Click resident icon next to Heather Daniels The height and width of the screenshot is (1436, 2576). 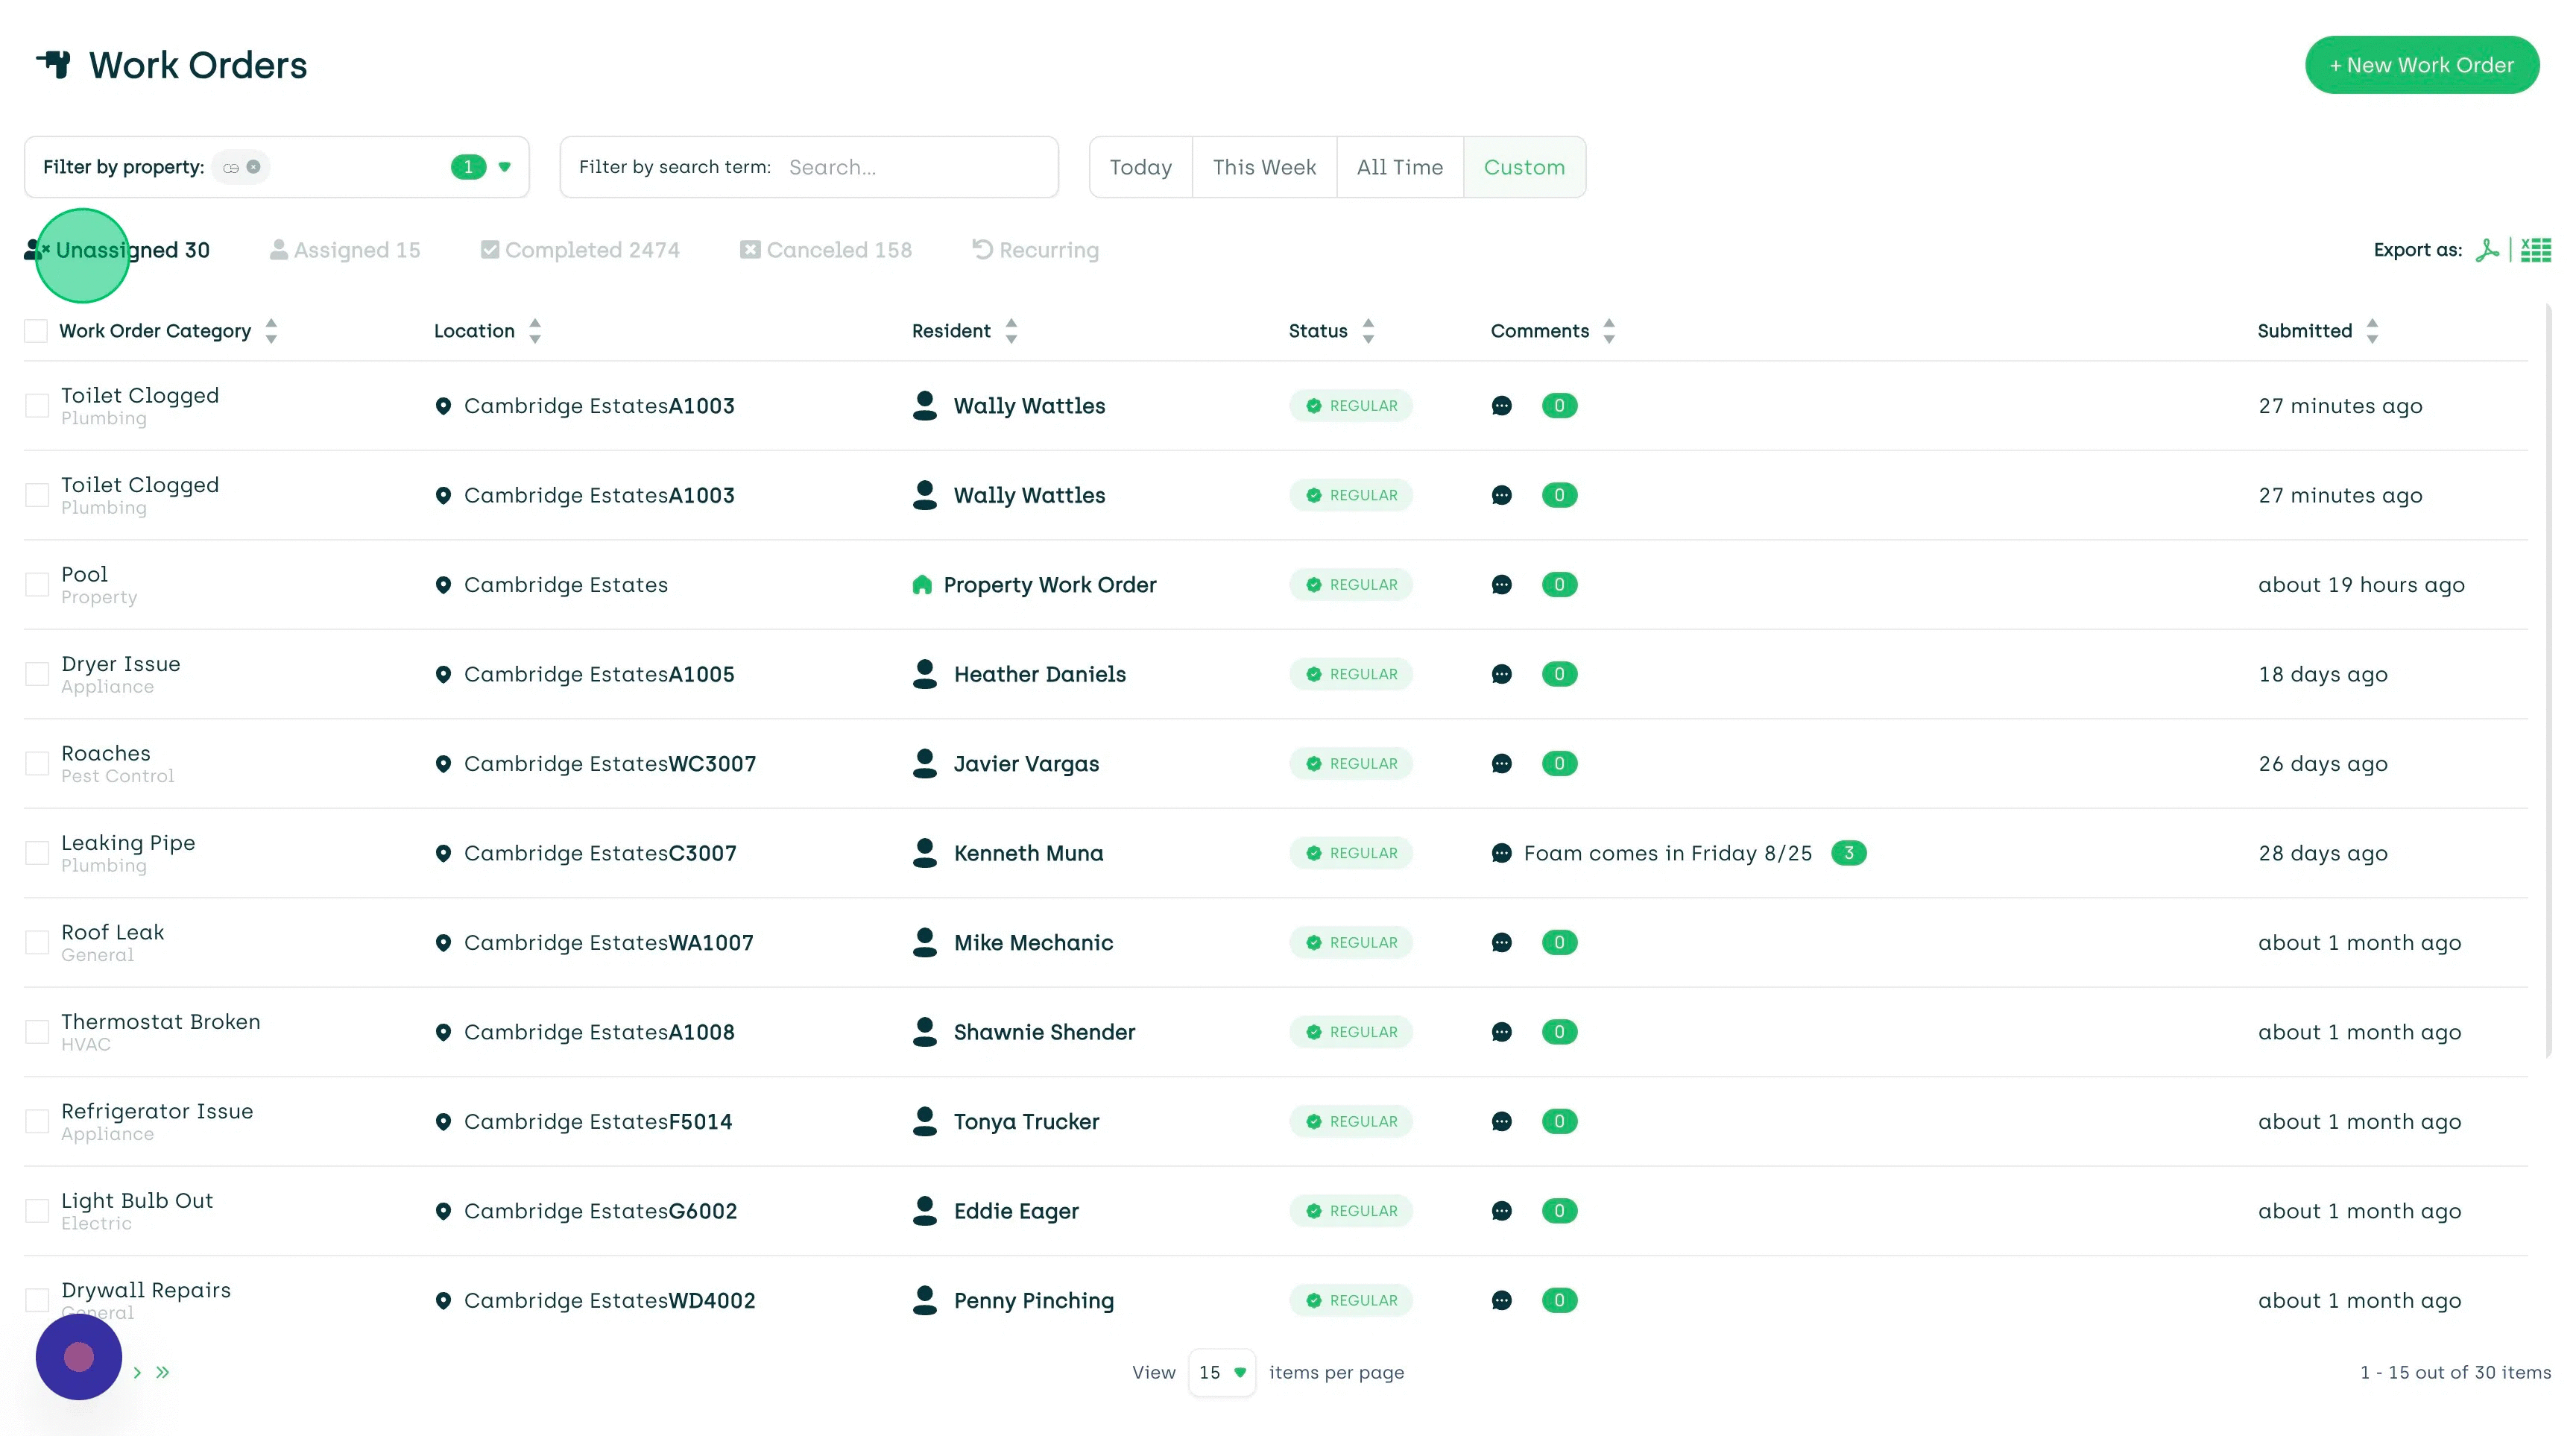[x=925, y=674]
